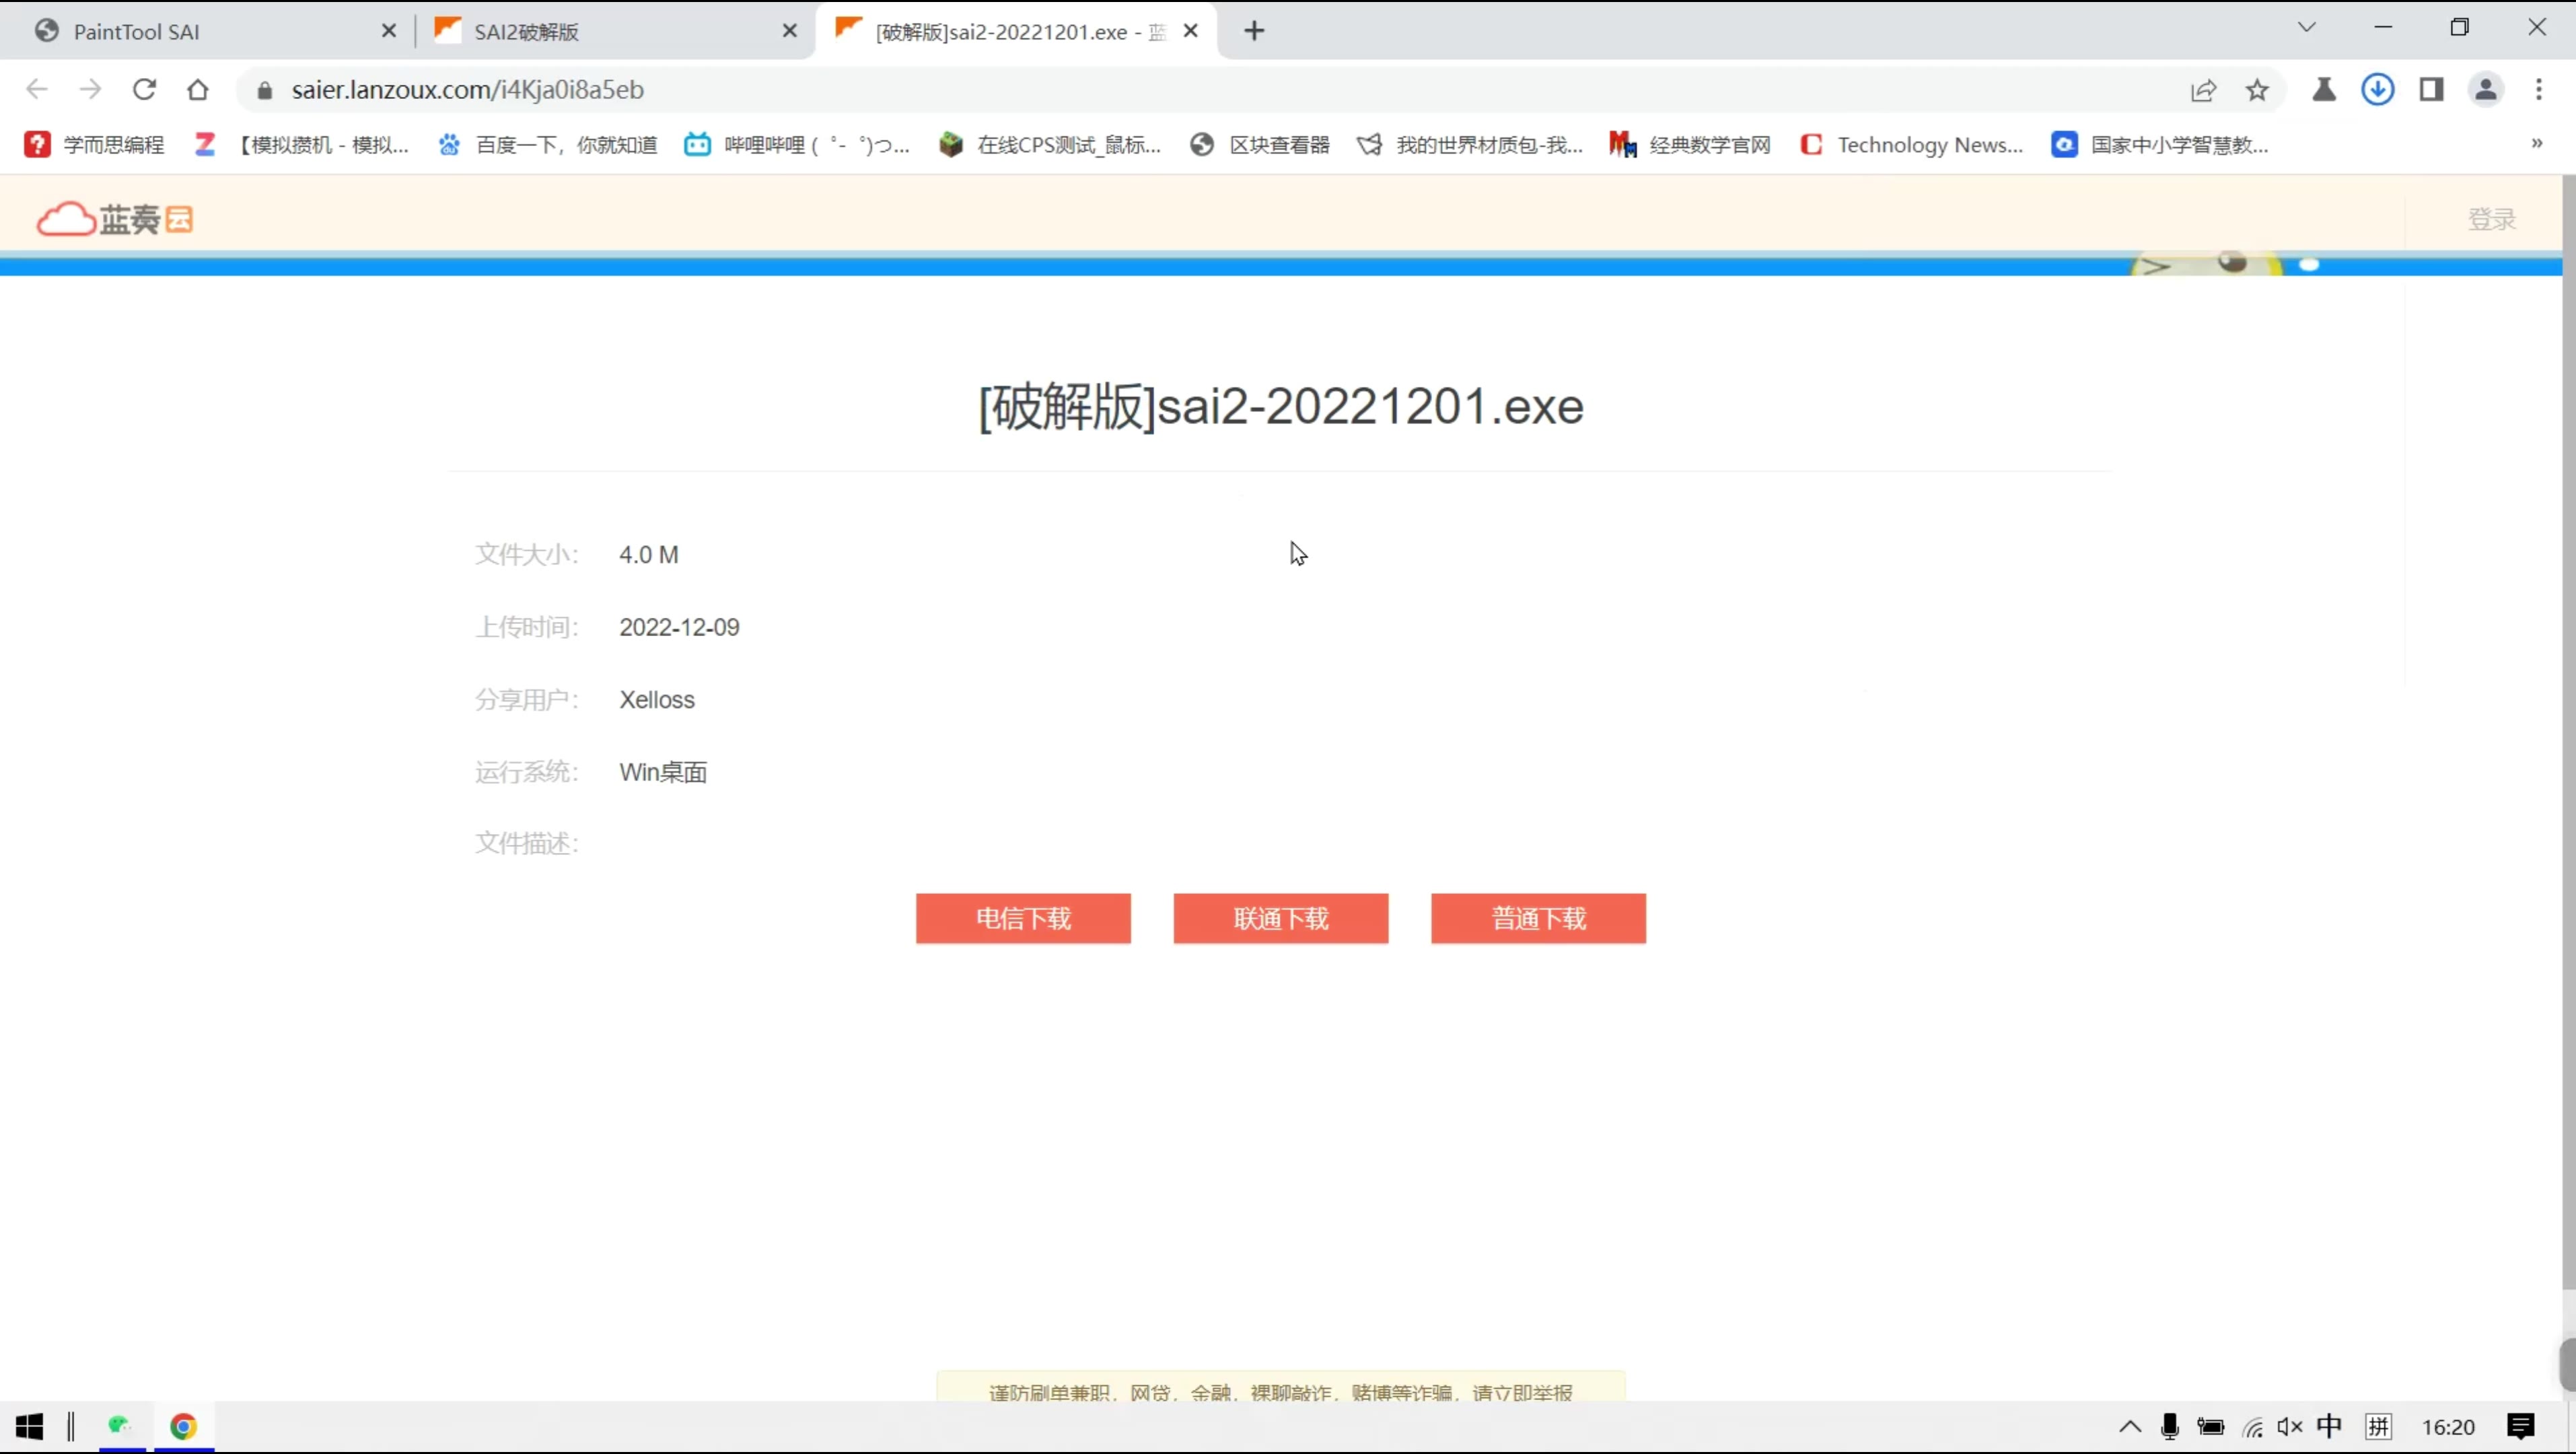Share this page via share icon
This screenshot has height=1454, width=2576.
pyautogui.click(x=2203, y=91)
